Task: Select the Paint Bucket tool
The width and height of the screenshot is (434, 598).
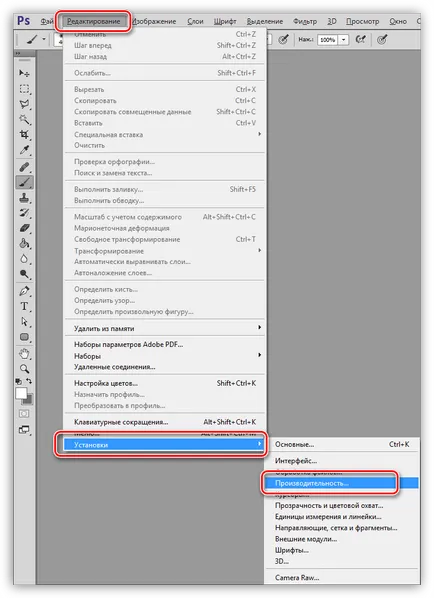Action: click(24, 244)
